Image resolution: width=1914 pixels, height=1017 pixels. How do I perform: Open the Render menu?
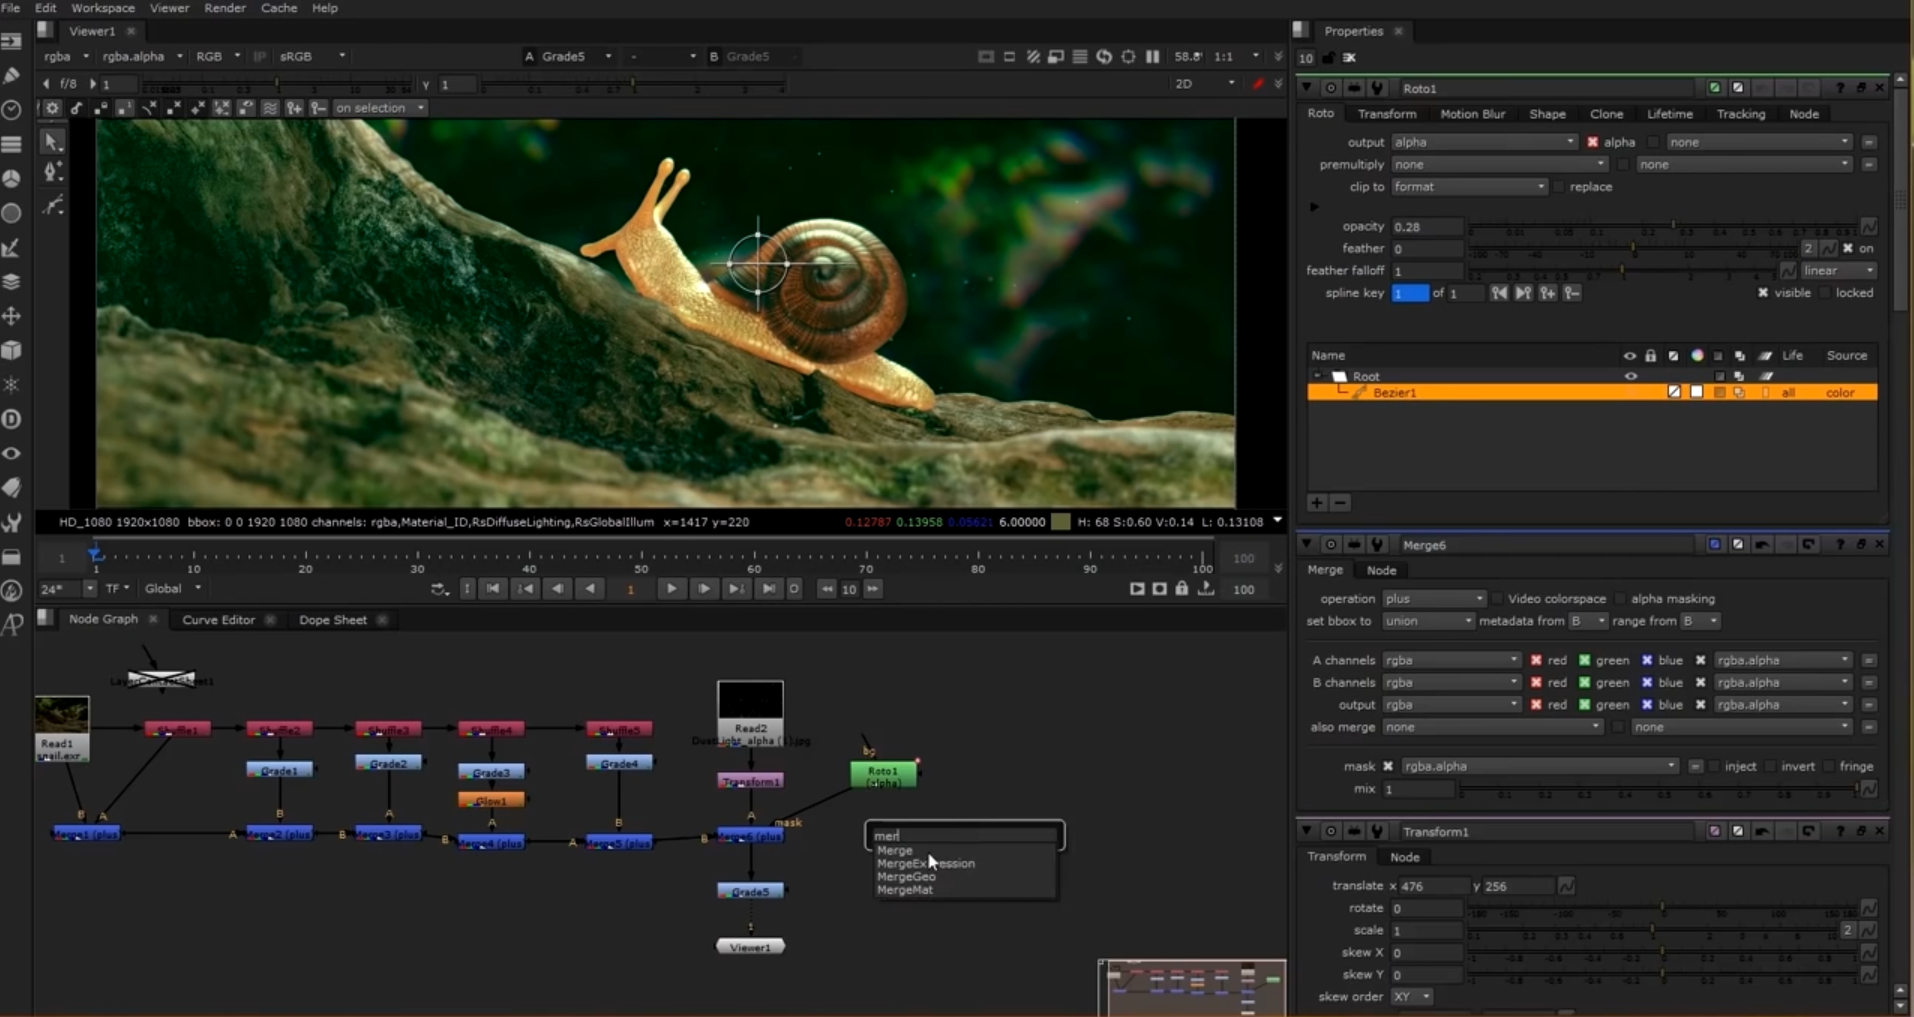click(225, 8)
